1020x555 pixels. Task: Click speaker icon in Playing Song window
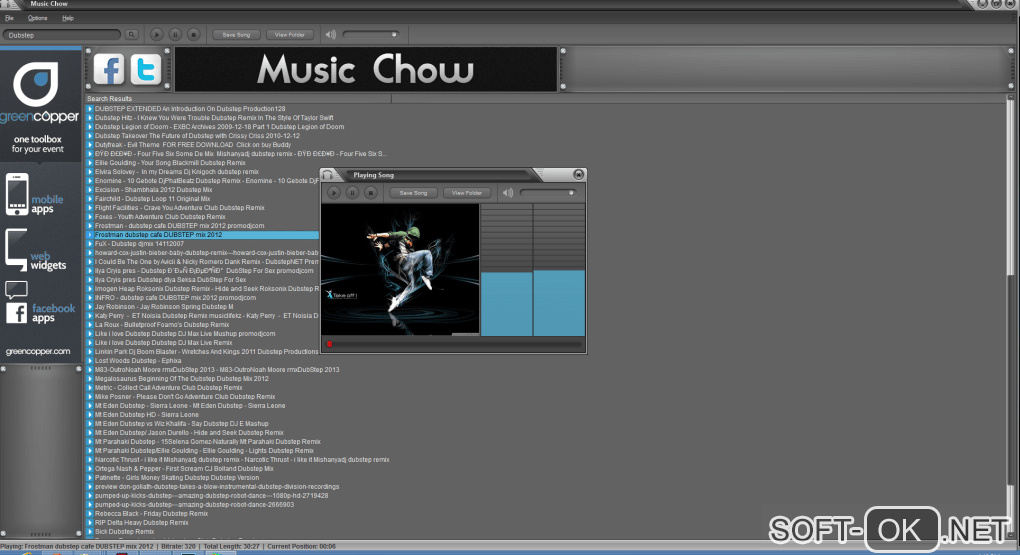(x=507, y=193)
